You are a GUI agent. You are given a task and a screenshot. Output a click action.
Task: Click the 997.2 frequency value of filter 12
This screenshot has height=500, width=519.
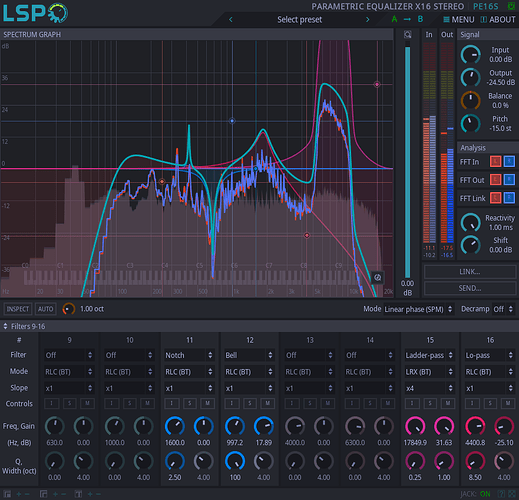tap(235, 443)
